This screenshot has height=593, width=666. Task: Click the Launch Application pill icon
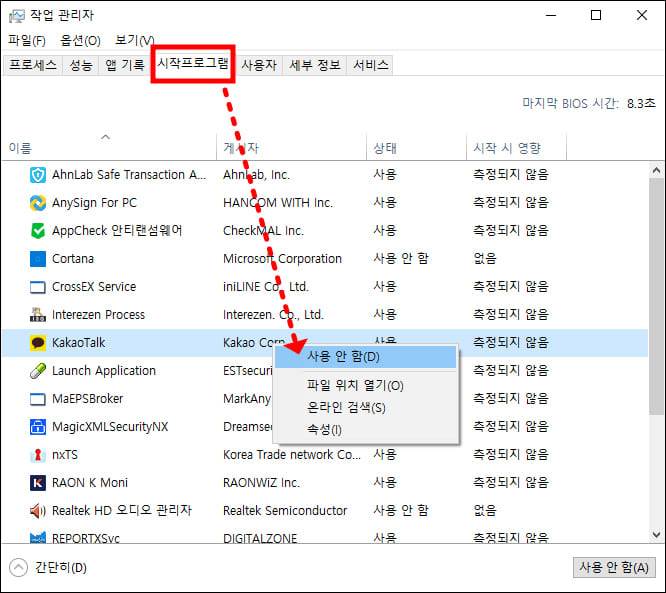point(38,371)
